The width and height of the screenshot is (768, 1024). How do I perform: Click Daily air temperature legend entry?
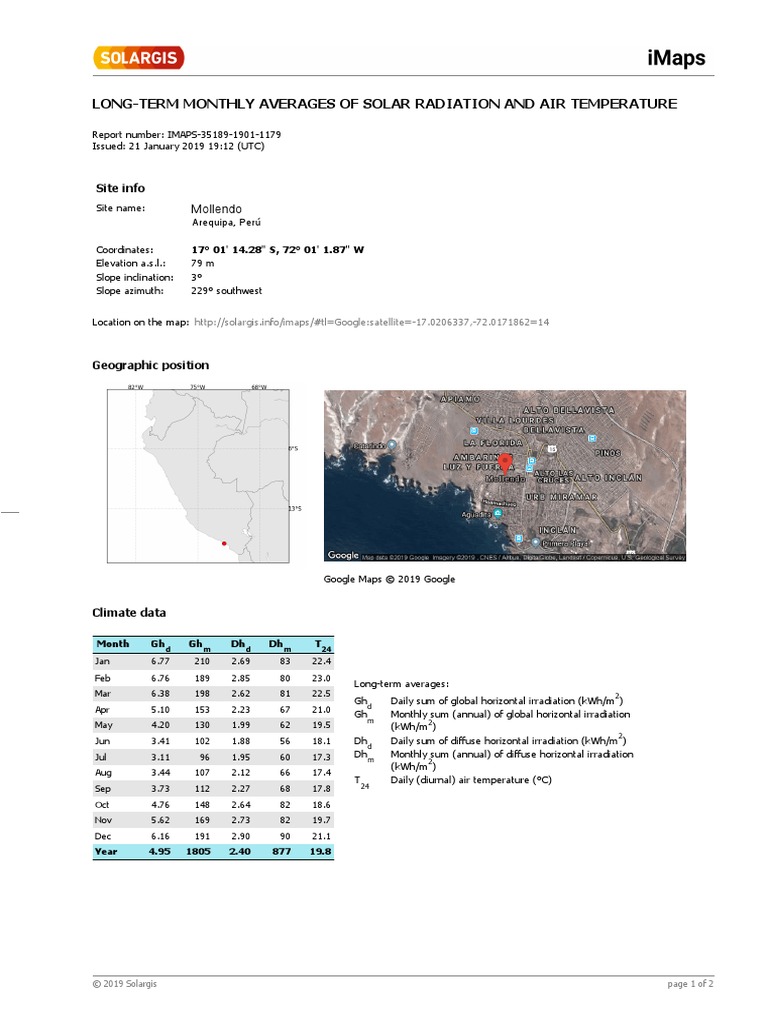(471, 780)
